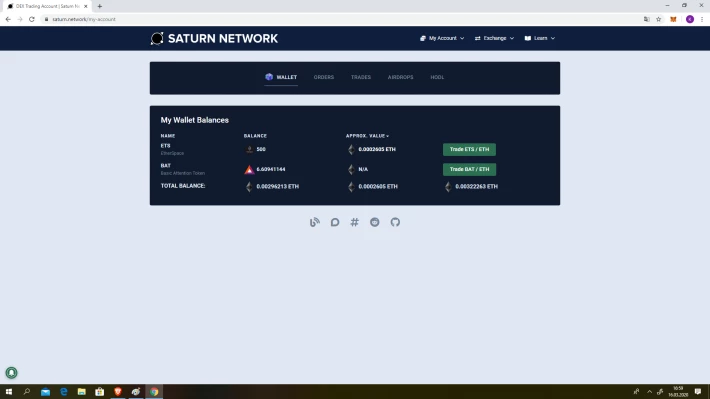Launch Microsoft Edge from taskbar
The width and height of the screenshot is (710, 399).
pyautogui.click(x=63, y=392)
